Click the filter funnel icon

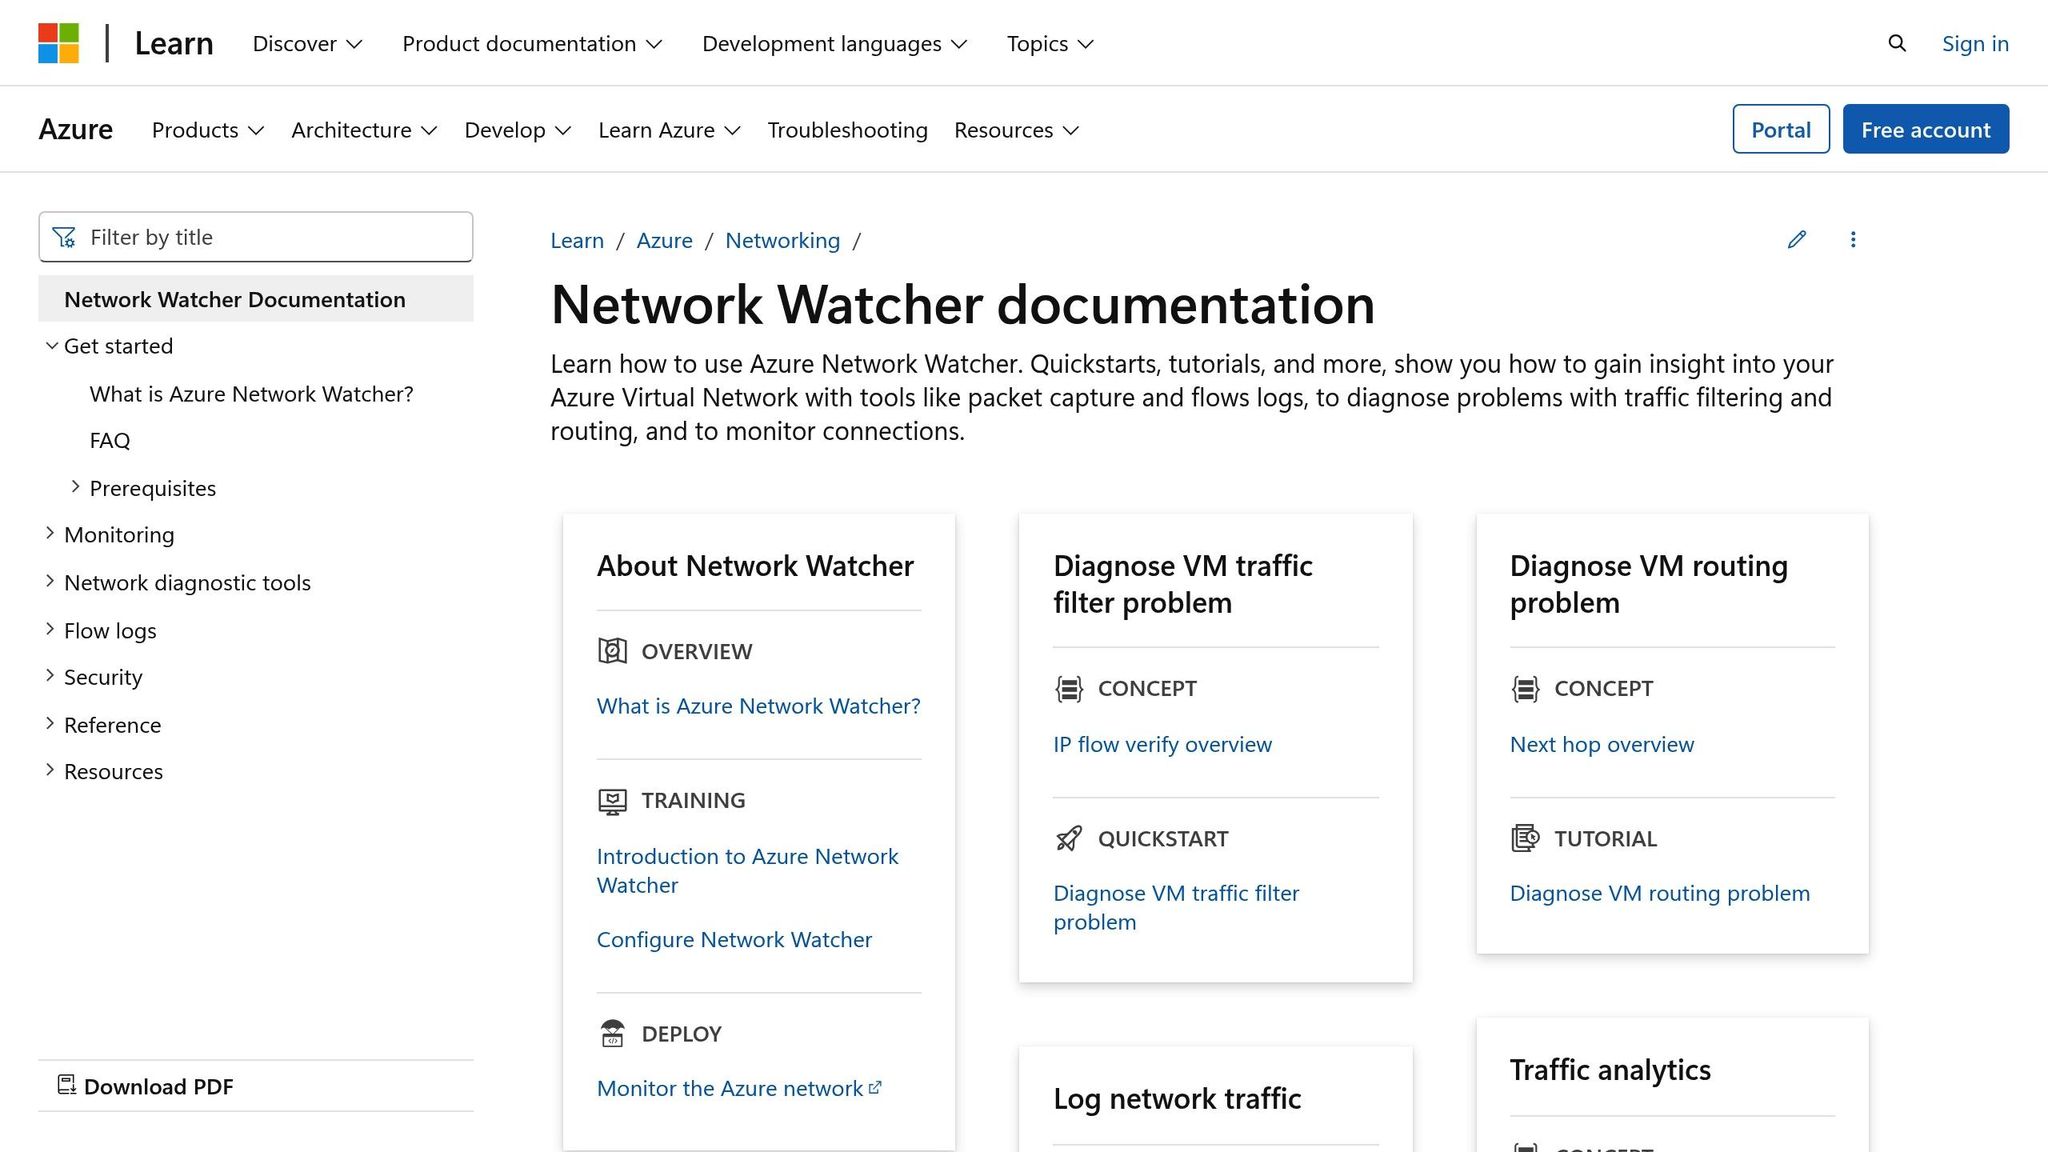(x=64, y=237)
